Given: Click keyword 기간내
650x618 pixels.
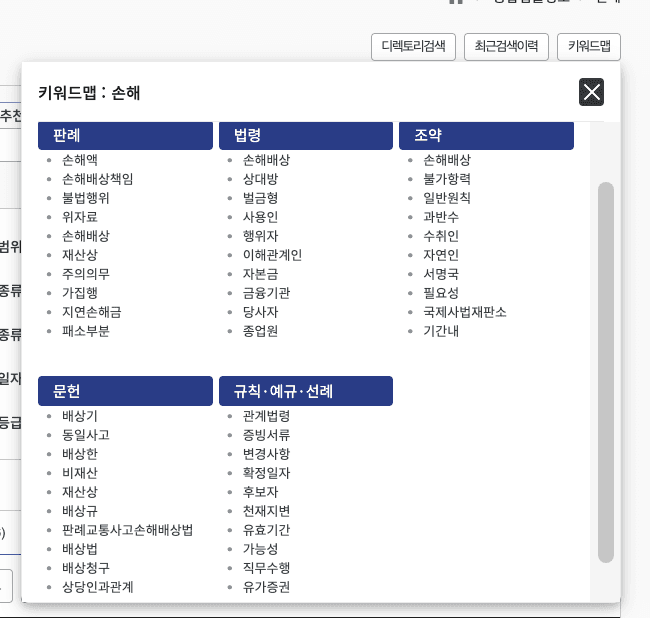Looking at the screenshot, I should [x=441, y=331].
